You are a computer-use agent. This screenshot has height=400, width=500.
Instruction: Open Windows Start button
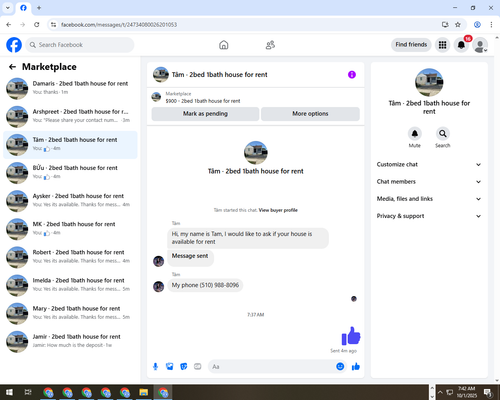9,392
